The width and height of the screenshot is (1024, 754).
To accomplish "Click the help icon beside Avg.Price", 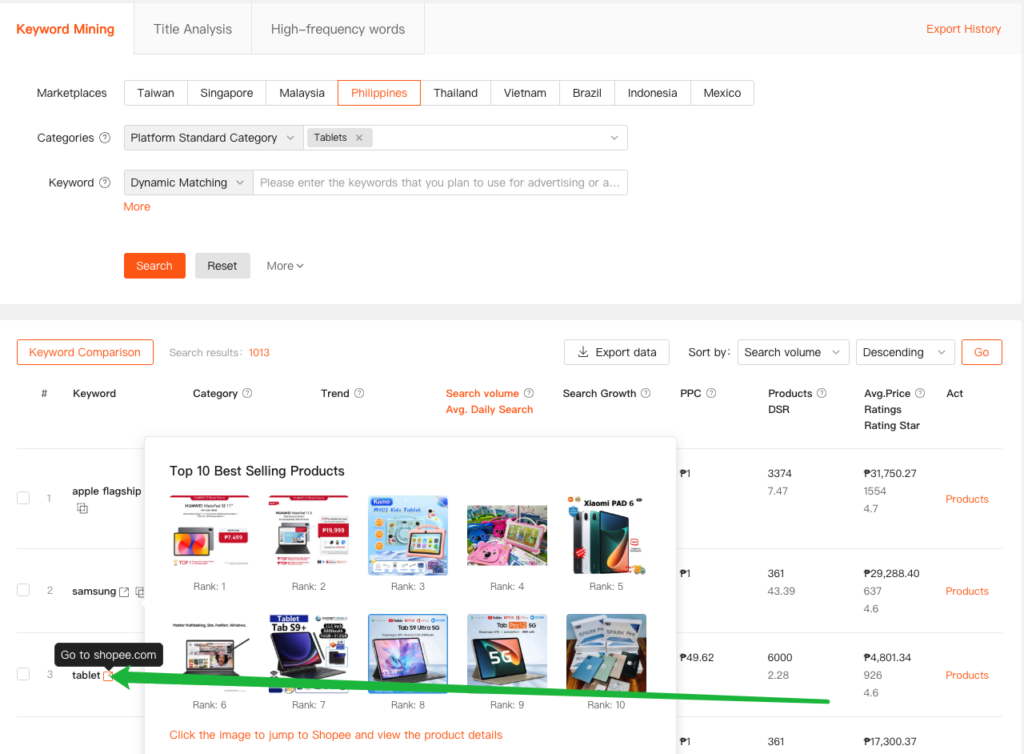I will coord(920,394).
